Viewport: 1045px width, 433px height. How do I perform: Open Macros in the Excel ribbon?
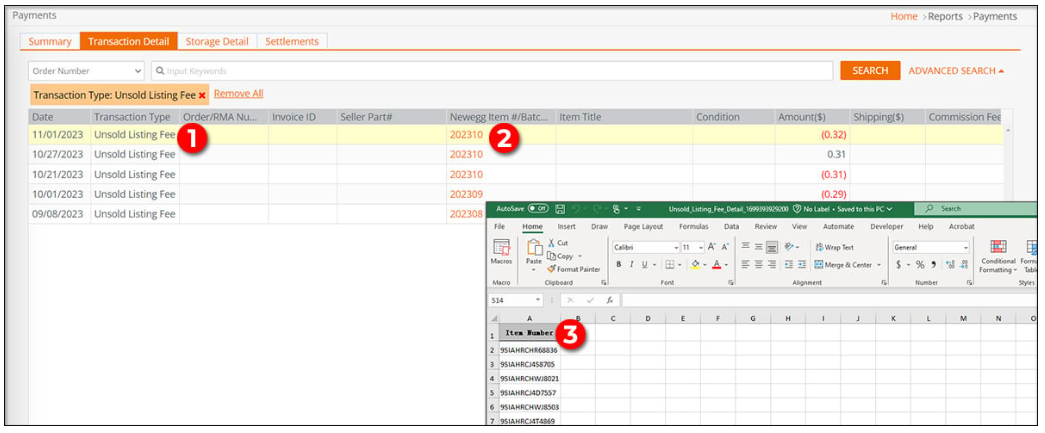(501, 254)
